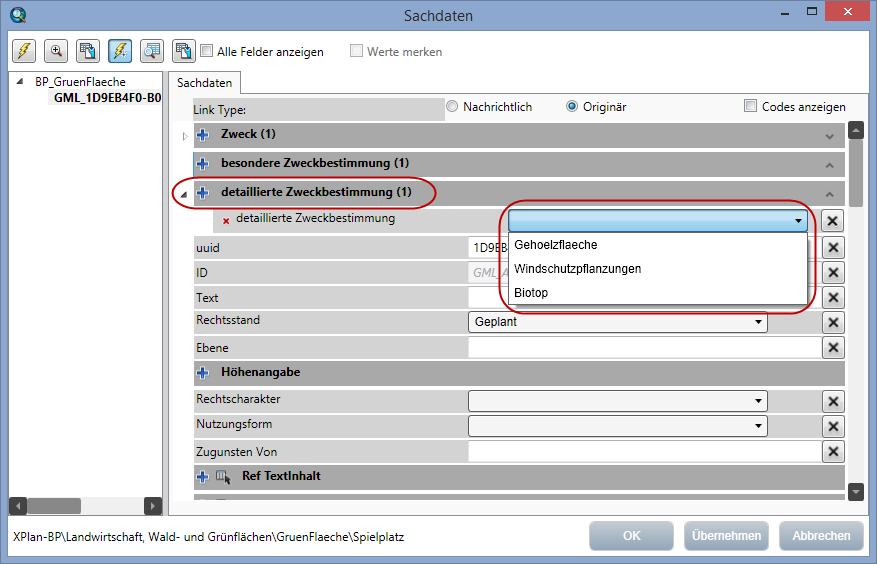Select BP_GruenFlaeche in the tree

point(80,82)
